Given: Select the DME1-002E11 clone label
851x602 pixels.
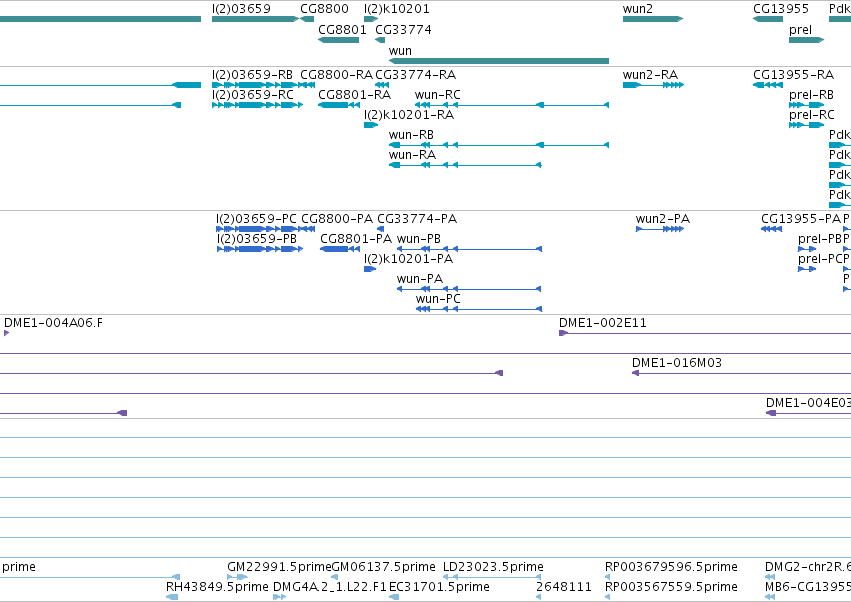Looking at the screenshot, I should pos(602,323).
